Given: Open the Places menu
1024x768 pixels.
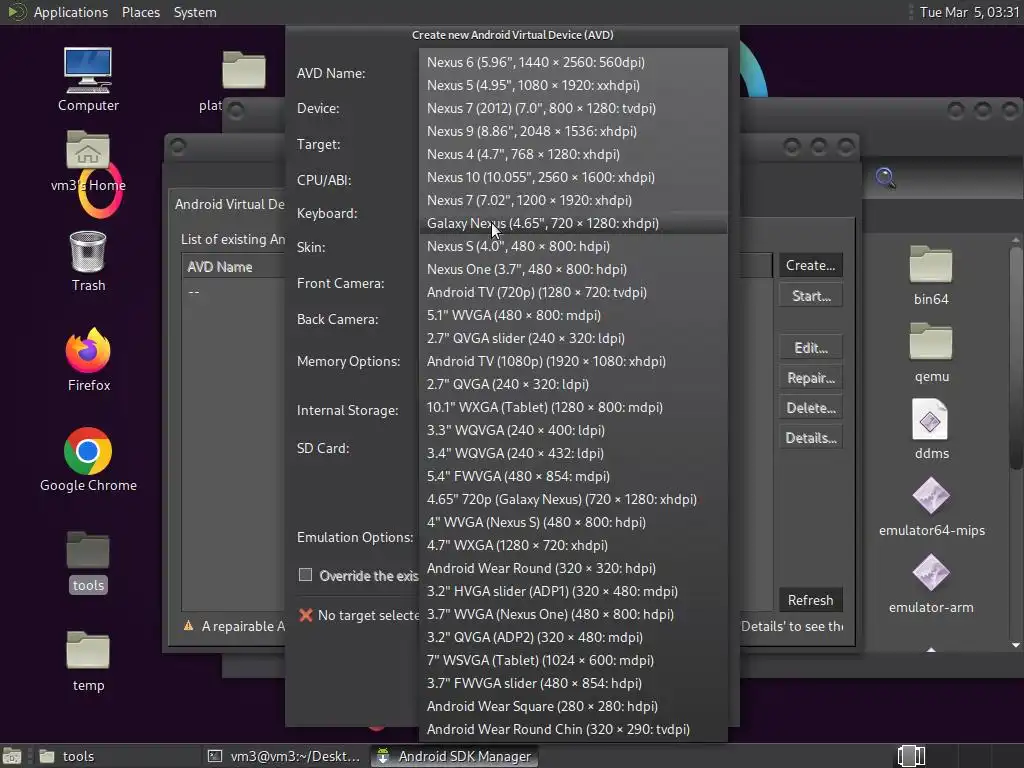Looking at the screenshot, I should point(140,12).
